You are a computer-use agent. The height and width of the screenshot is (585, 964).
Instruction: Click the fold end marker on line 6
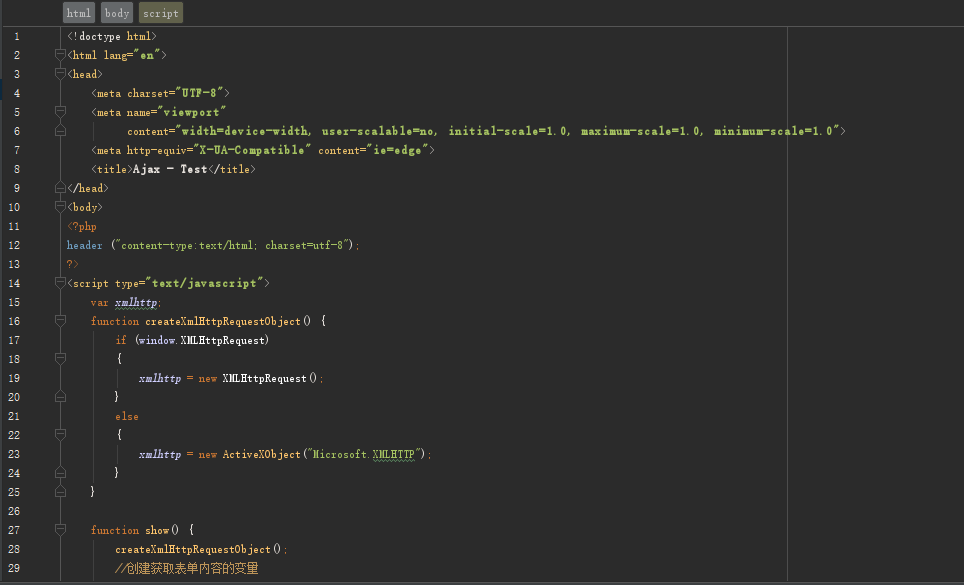60,130
